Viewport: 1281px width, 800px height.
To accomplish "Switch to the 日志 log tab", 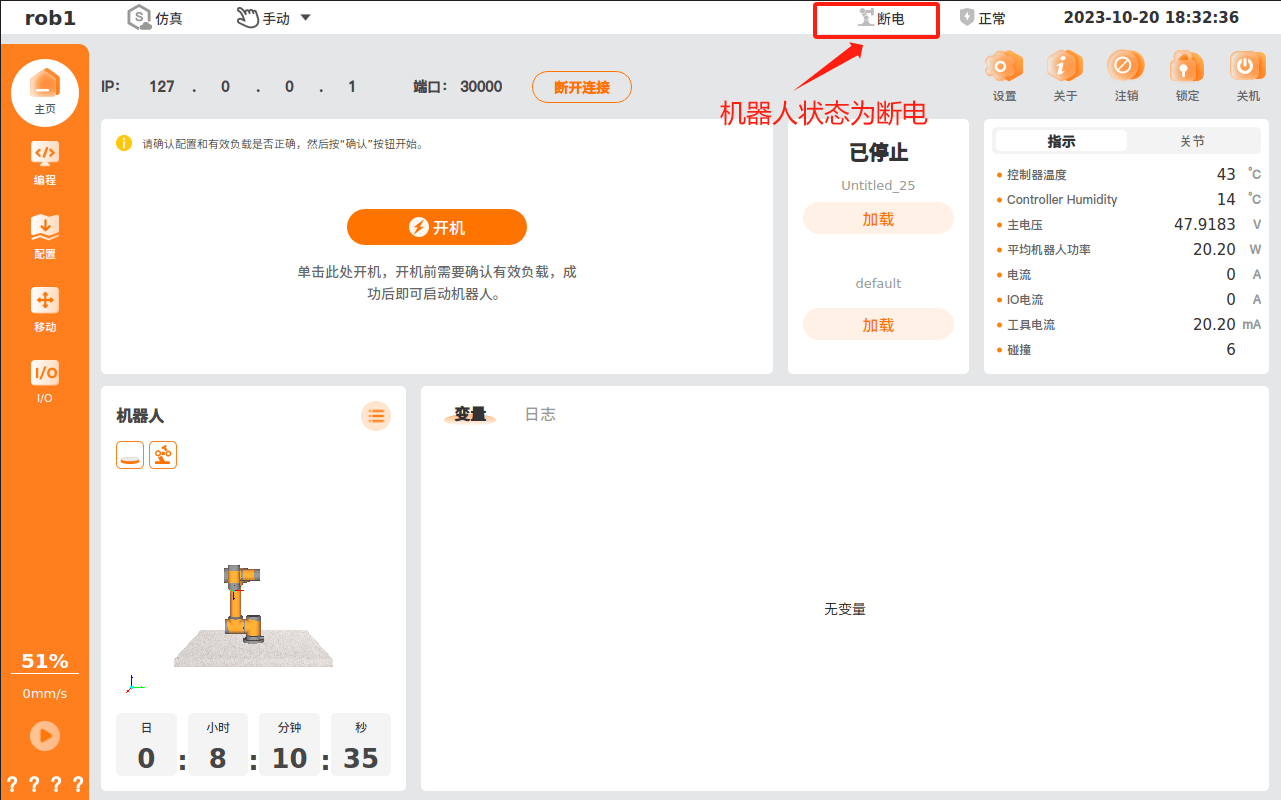I will [540, 414].
